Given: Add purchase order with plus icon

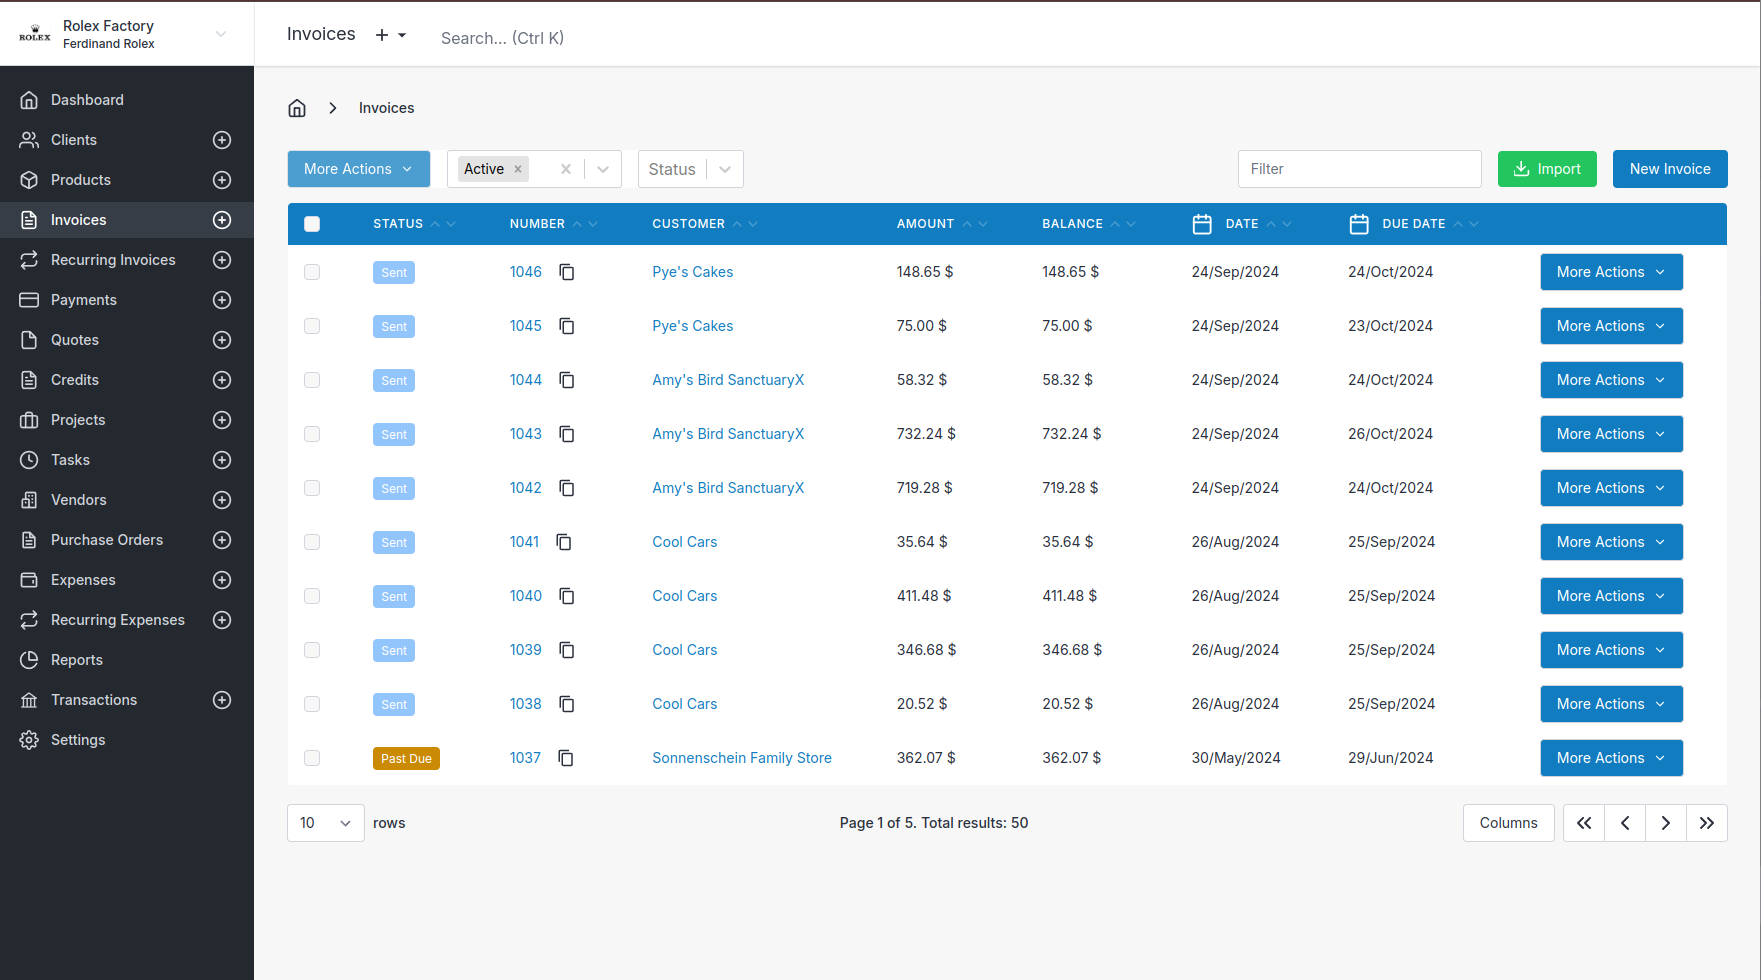Looking at the screenshot, I should (222, 540).
